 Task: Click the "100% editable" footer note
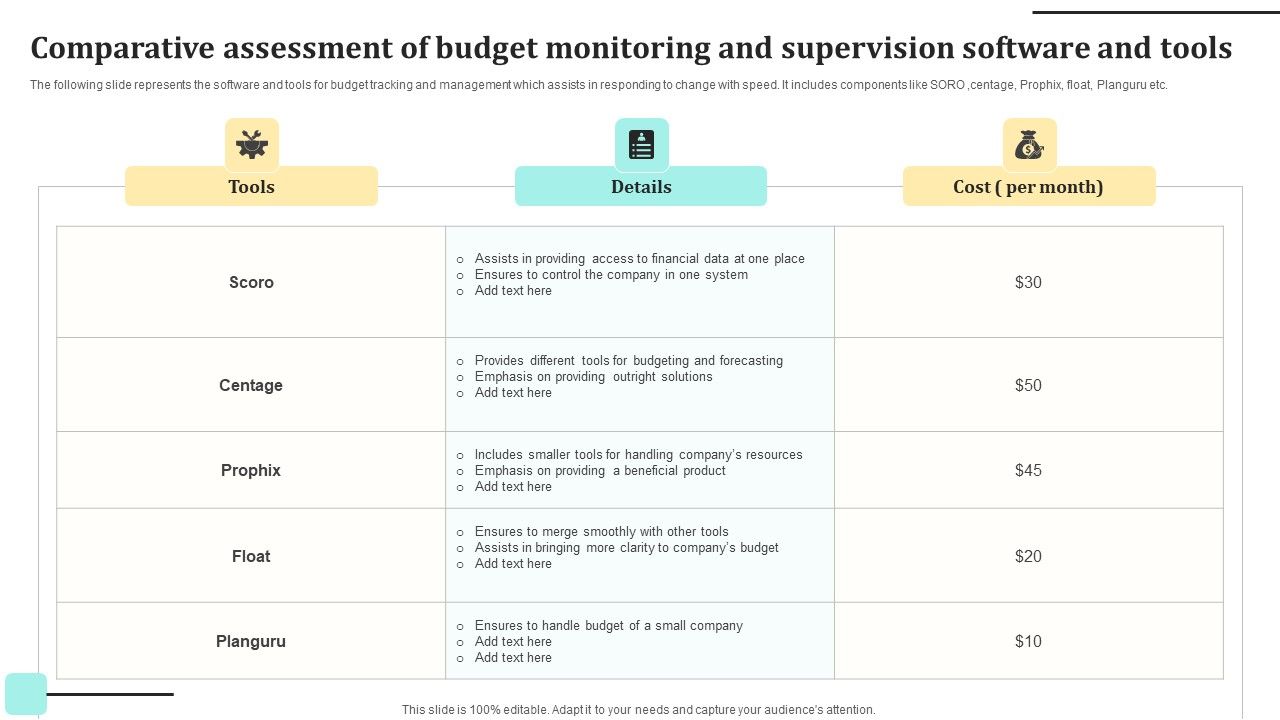[638, 710]
